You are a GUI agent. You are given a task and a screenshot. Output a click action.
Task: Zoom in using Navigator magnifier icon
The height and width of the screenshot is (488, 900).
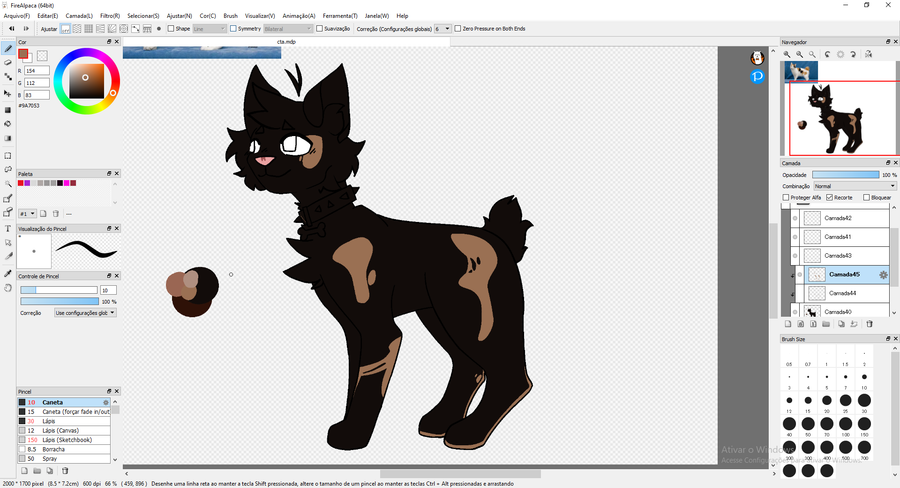pyautogui.click(x=787, y=54)
